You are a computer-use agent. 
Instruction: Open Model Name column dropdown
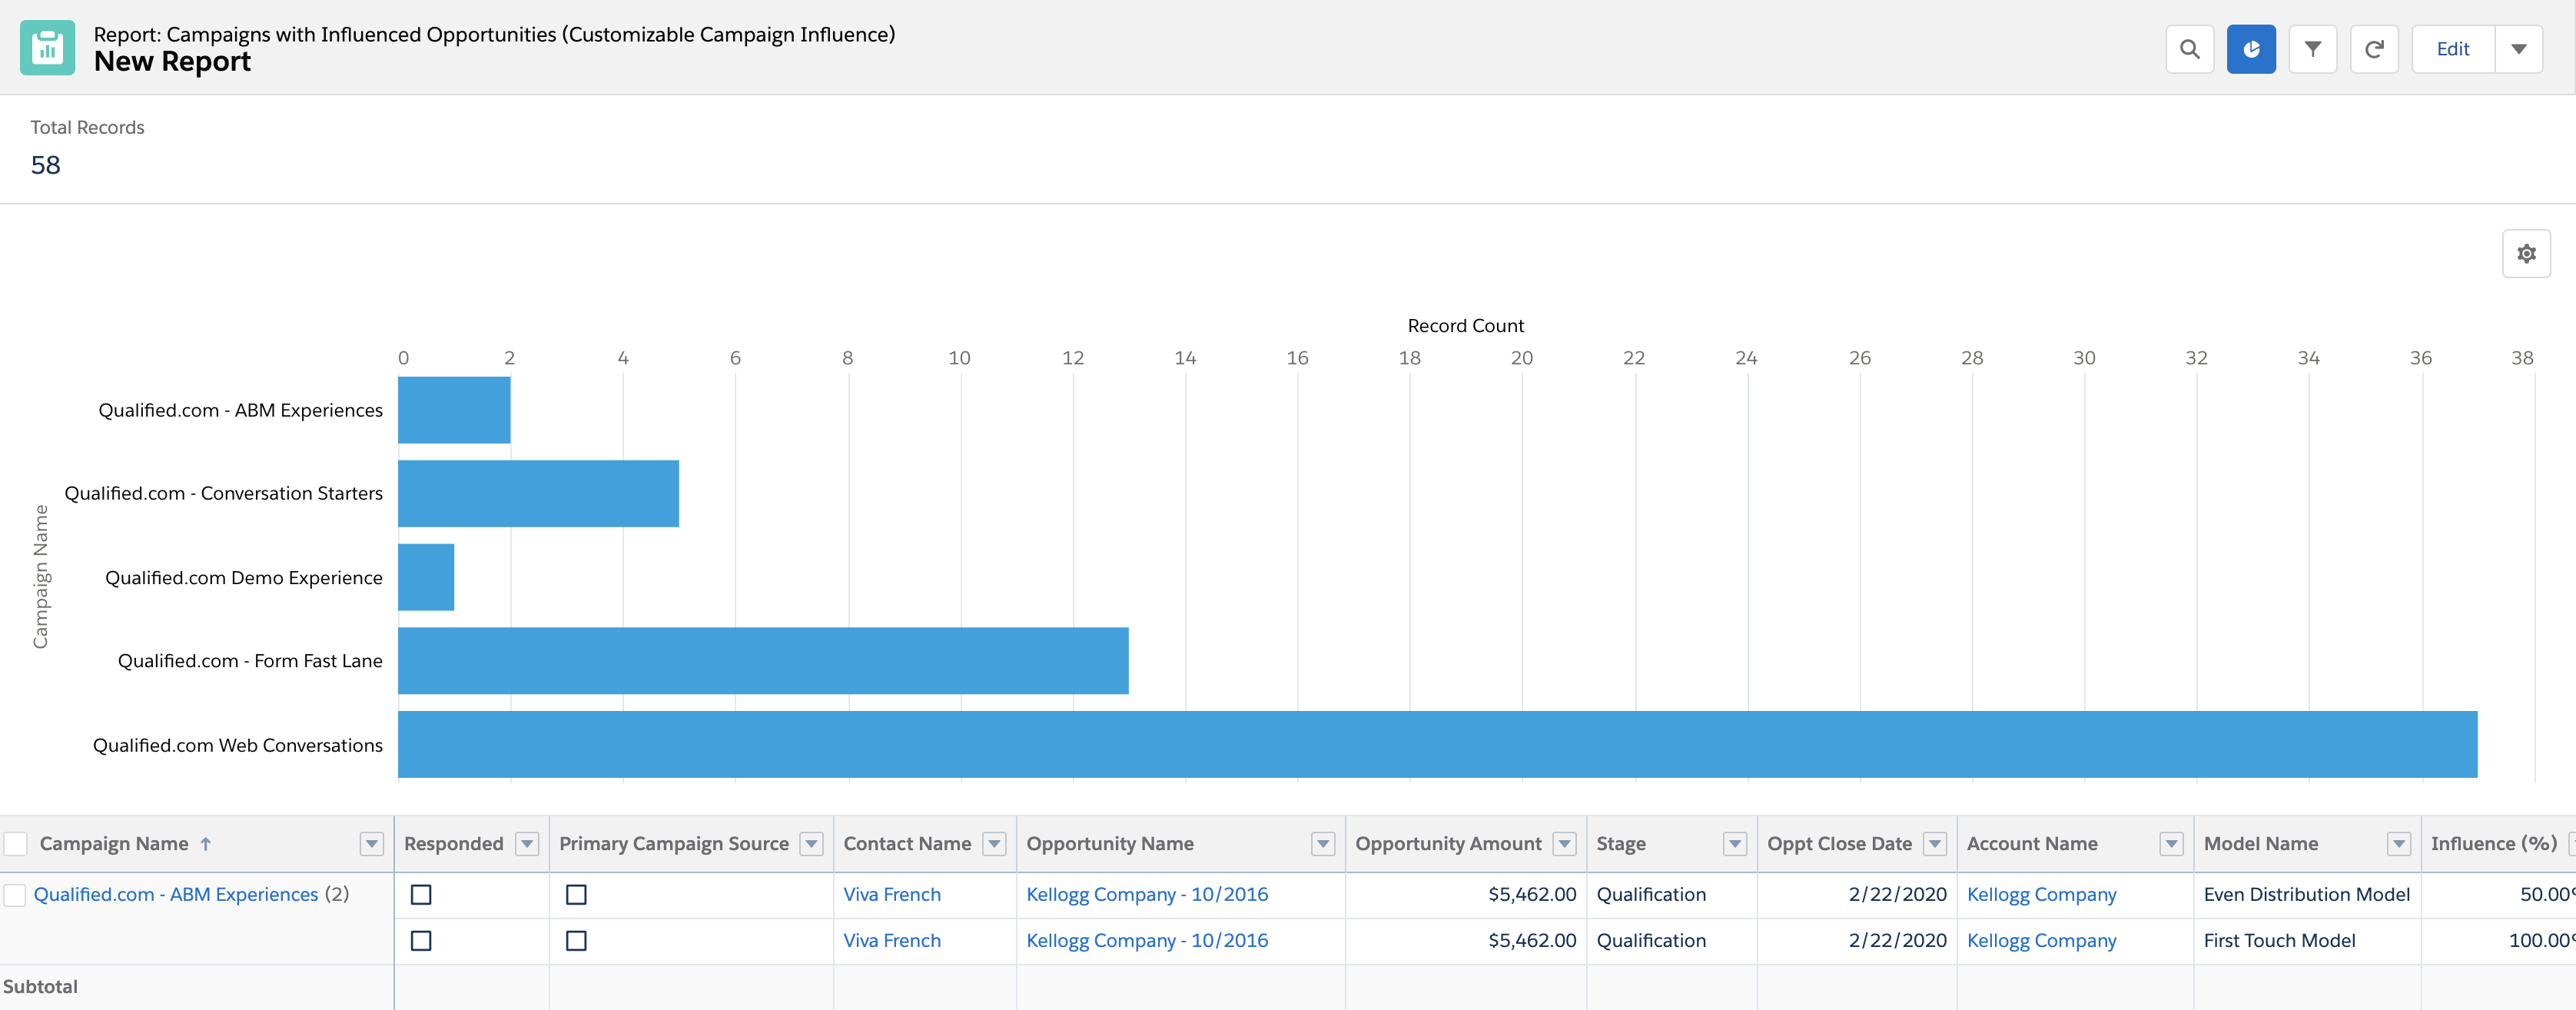point(2399,844)
